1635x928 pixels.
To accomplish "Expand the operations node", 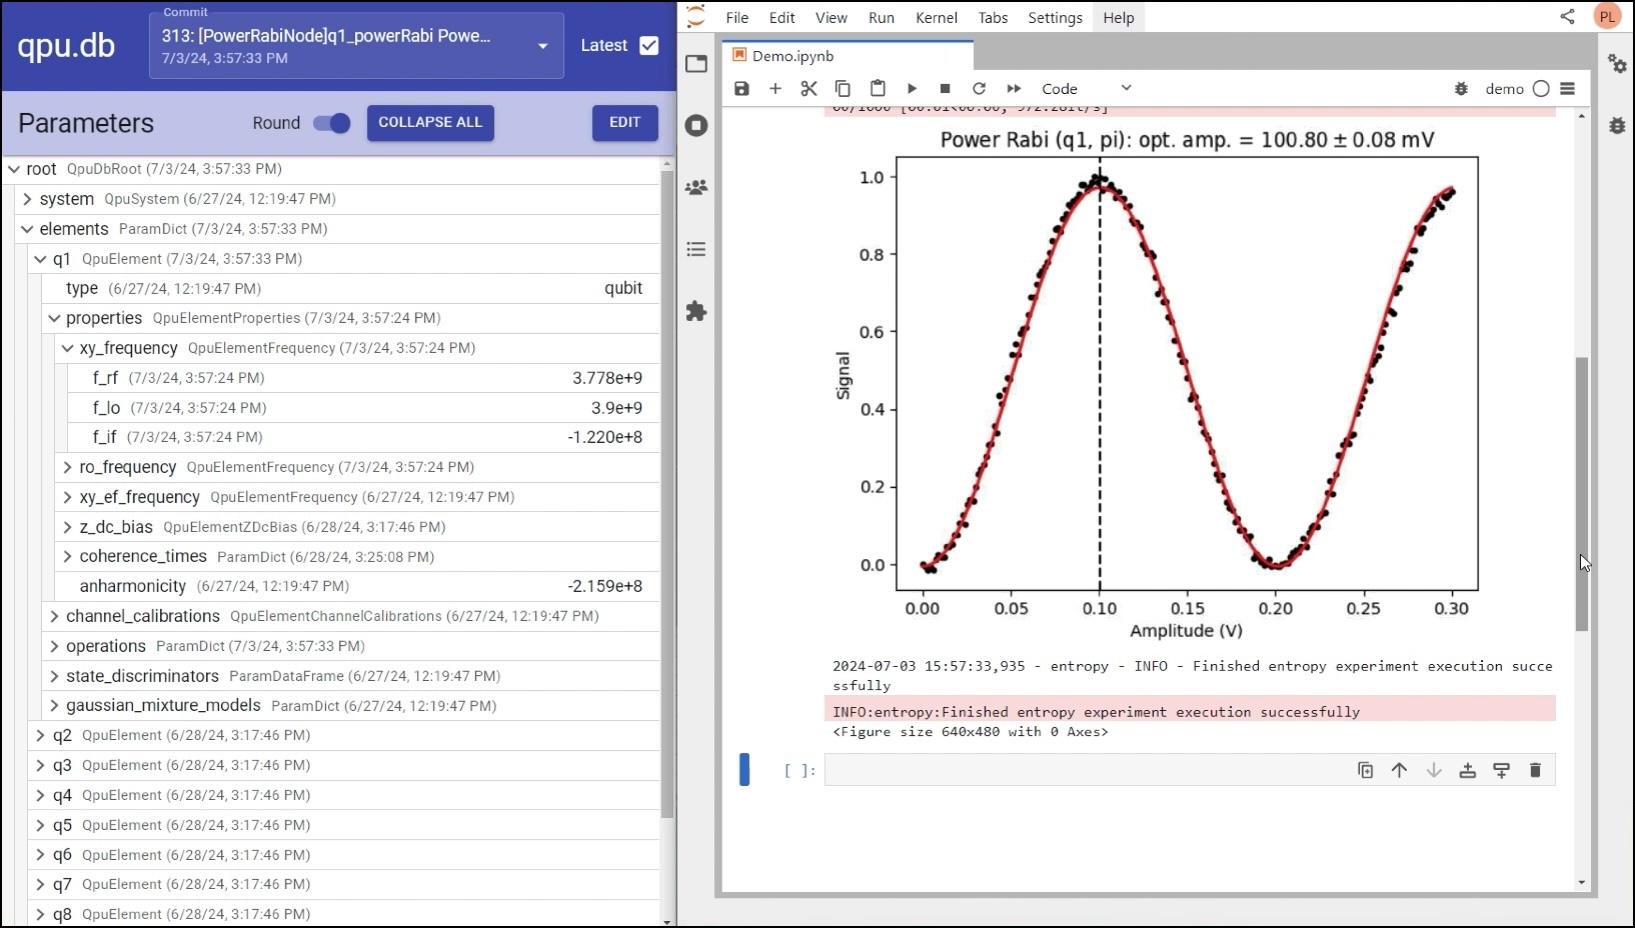I will (54, 646).
